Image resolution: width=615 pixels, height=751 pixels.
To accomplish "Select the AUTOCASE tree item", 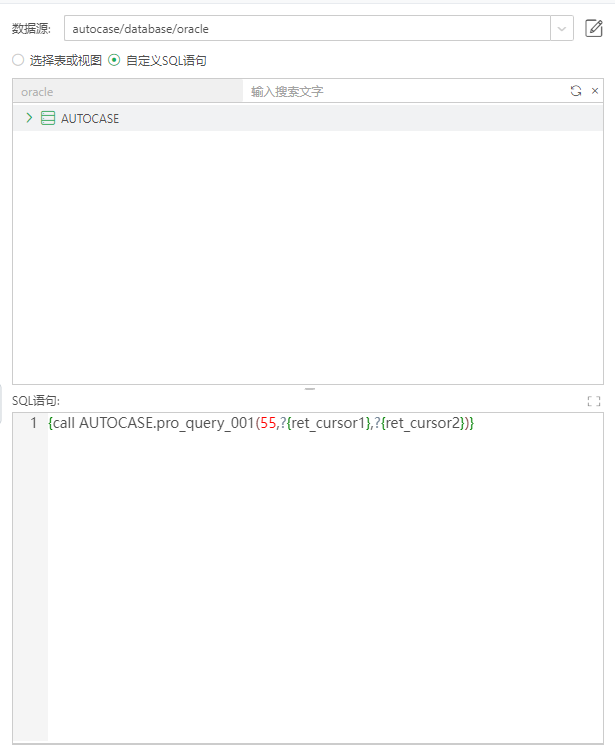I will point(308,118).
